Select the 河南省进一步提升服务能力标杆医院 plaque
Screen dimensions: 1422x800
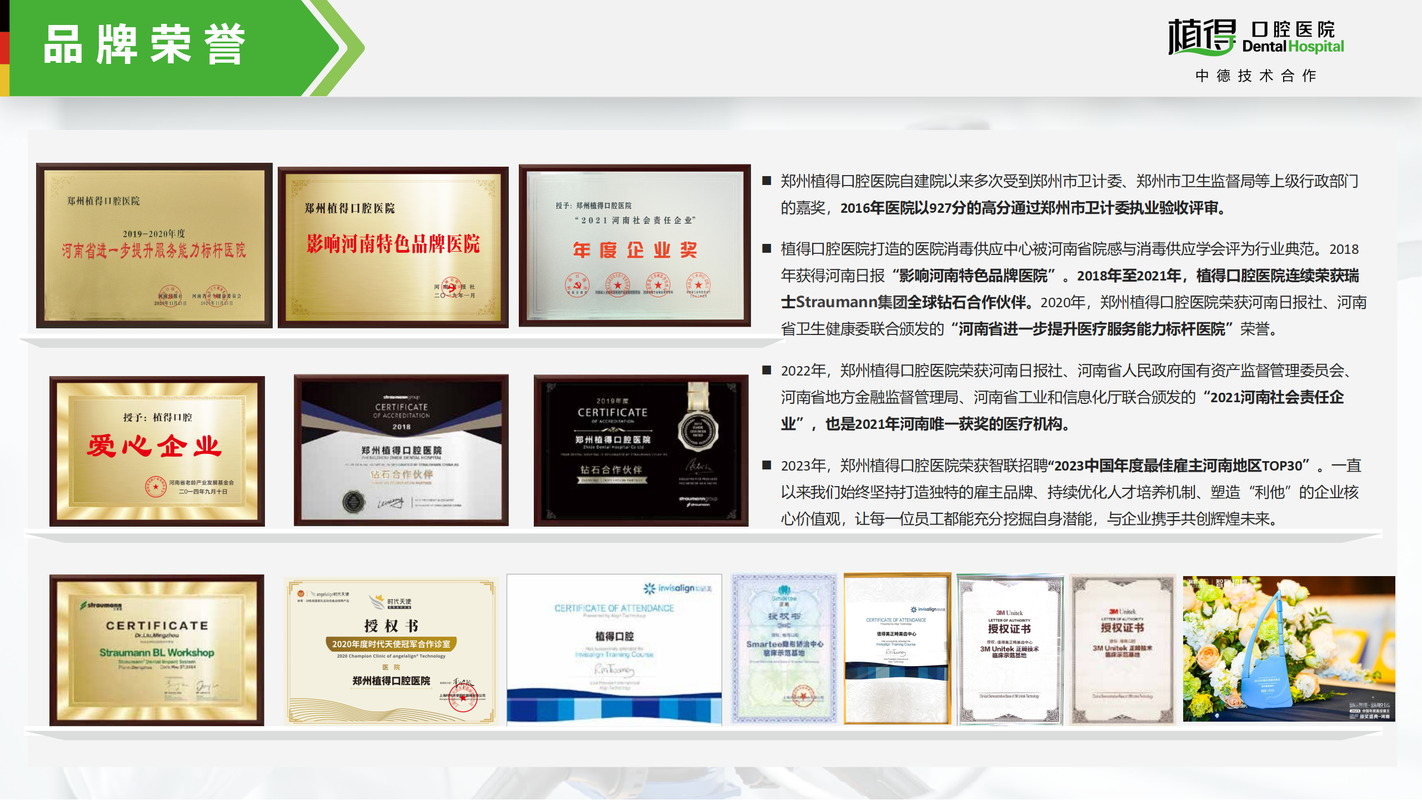click(154, 245)
